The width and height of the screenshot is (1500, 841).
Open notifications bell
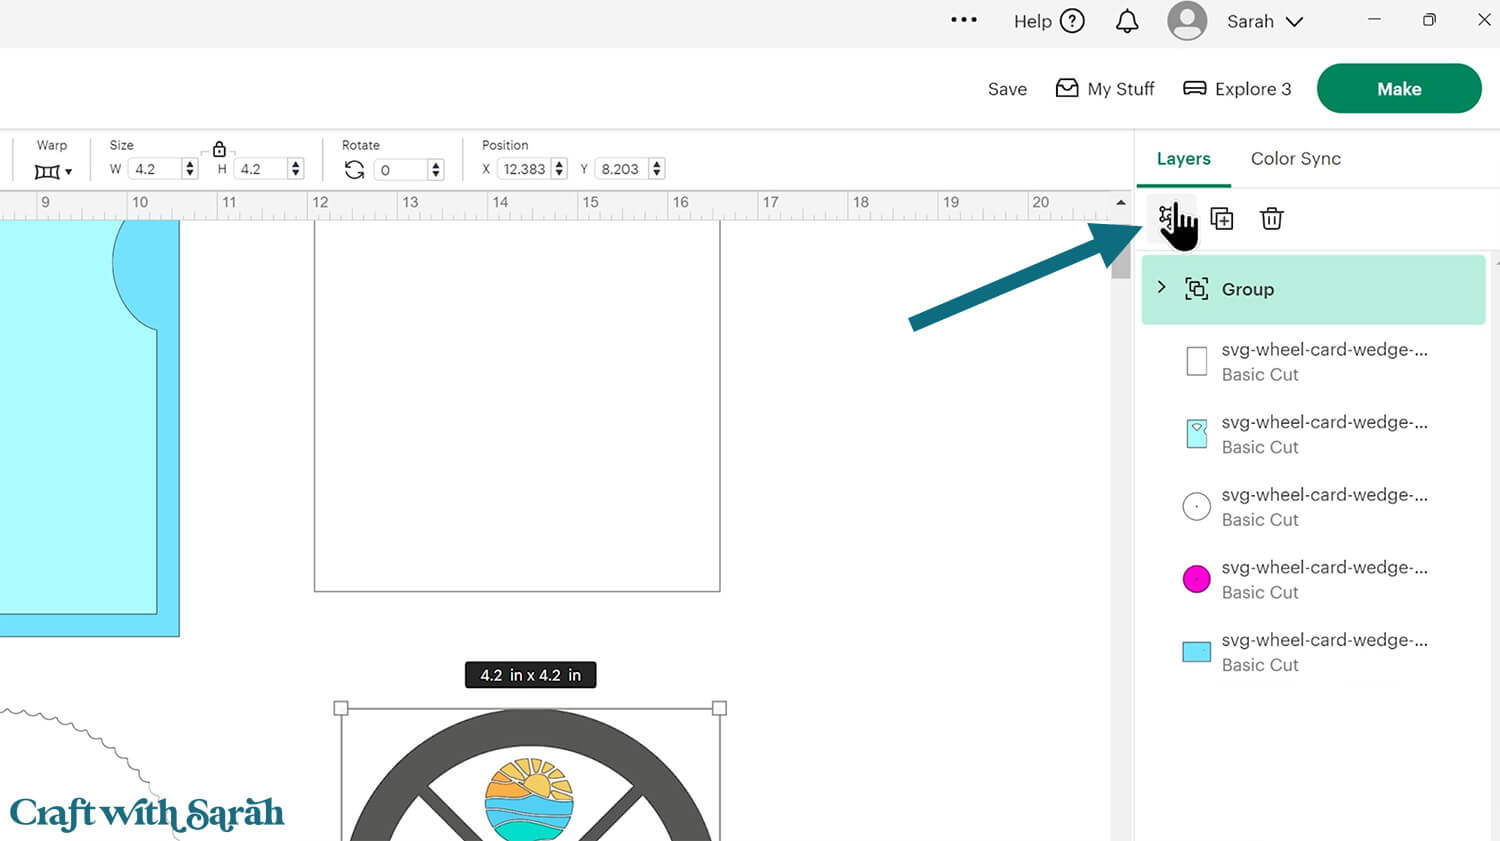tap(1127, 21)
